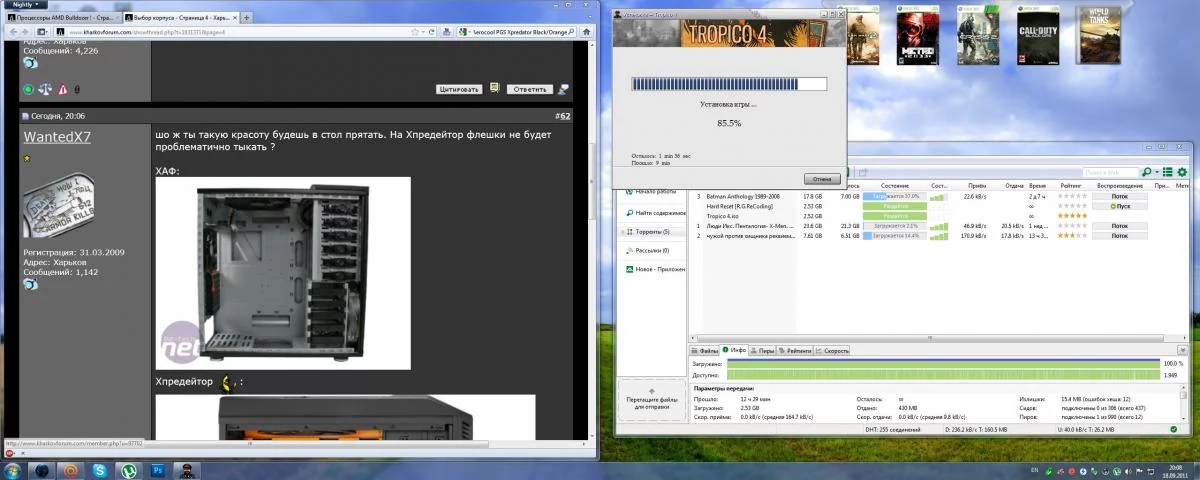The width and height of the screenshot is (1200, 480).
Task: Click the browser forward arrow button
Action: tap(26, 31)
